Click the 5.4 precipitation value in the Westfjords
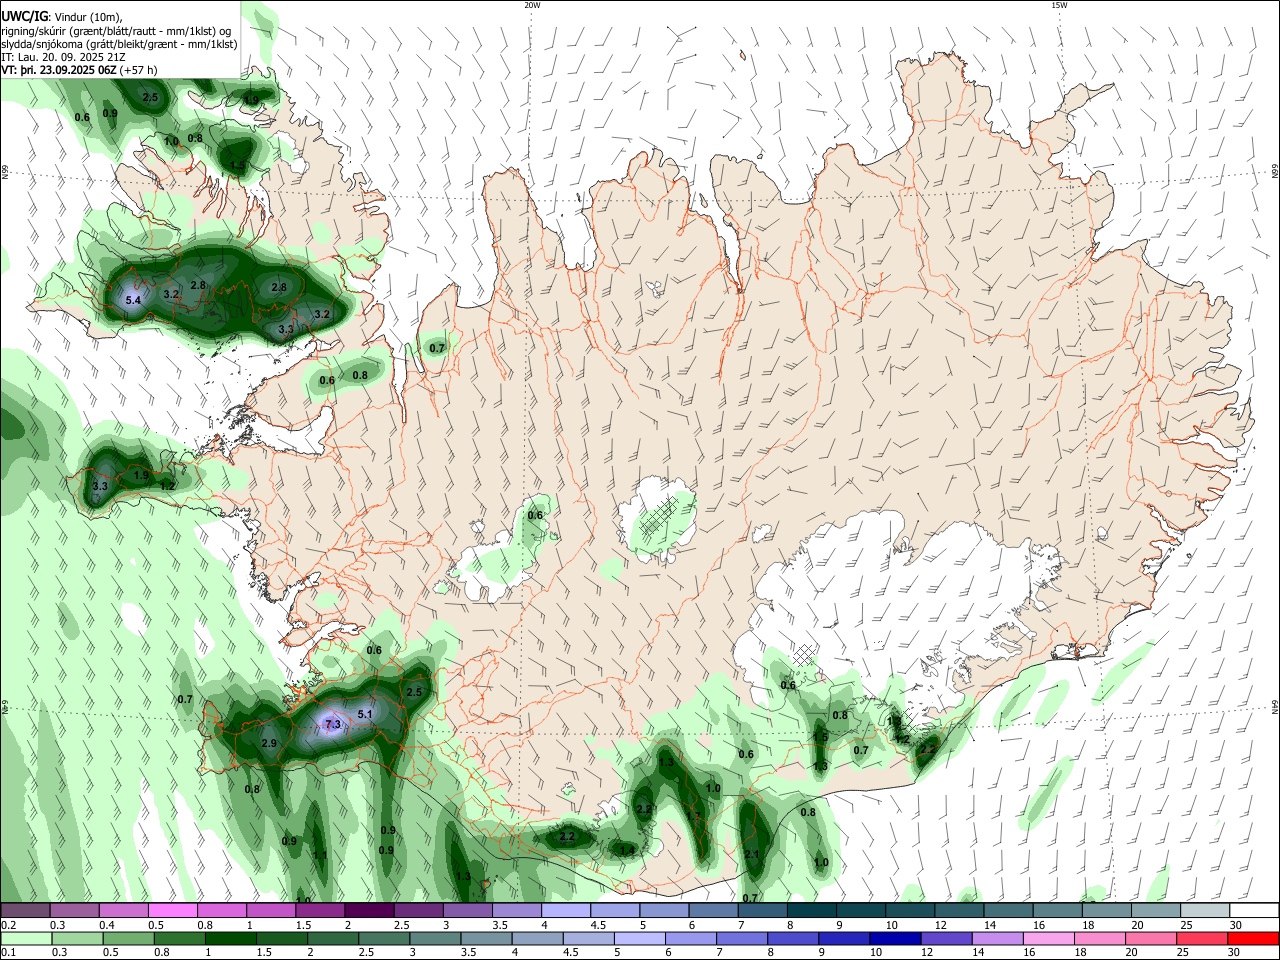This screenshot has width=1280, height=960. click(x=133, y=299)
